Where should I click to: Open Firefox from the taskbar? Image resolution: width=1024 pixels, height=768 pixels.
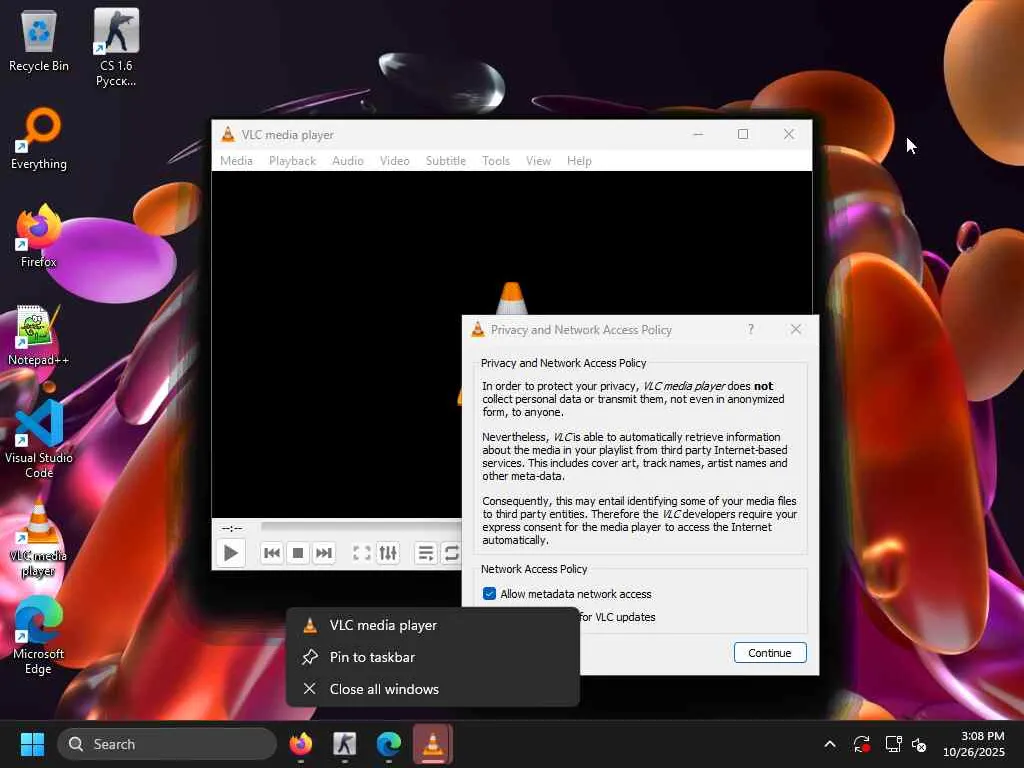(x=300, y=744)
